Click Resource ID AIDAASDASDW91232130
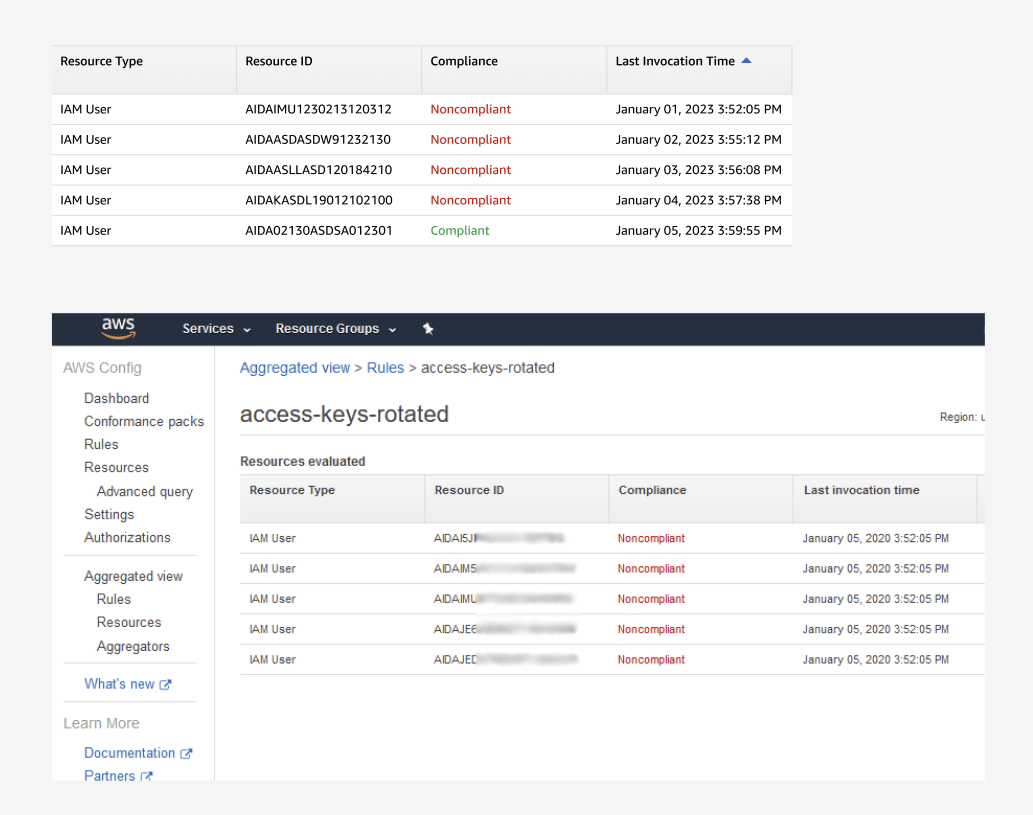The image size is (1033, 815). pos(318,140)
